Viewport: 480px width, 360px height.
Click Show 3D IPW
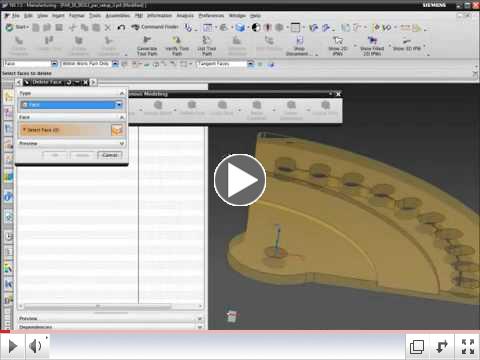407,45
